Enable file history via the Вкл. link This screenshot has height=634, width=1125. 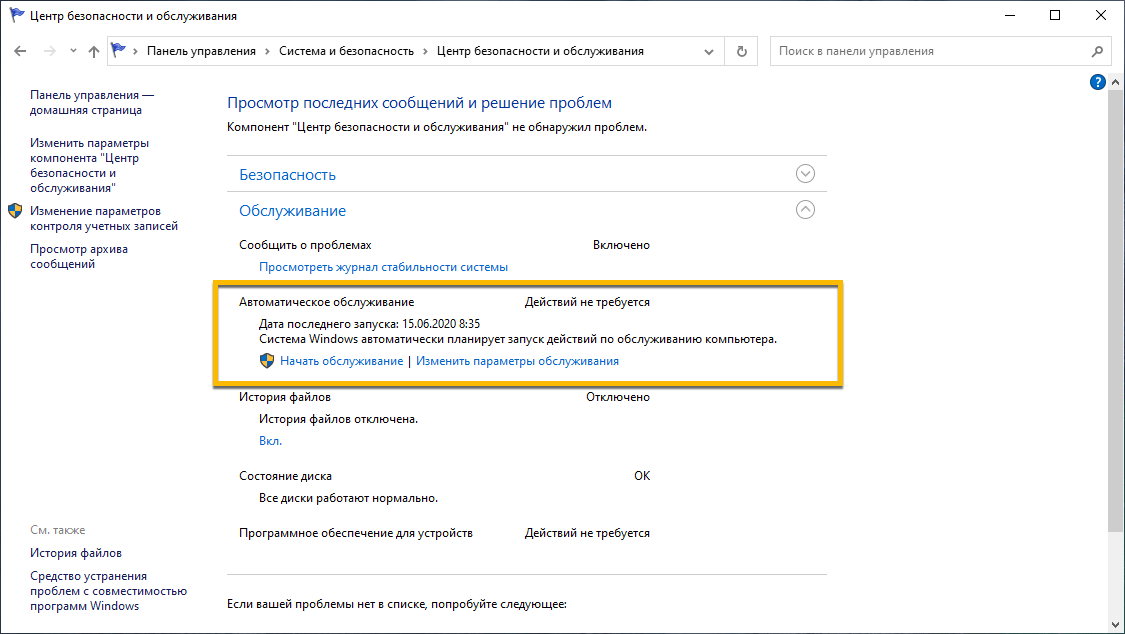pos(271,439)
